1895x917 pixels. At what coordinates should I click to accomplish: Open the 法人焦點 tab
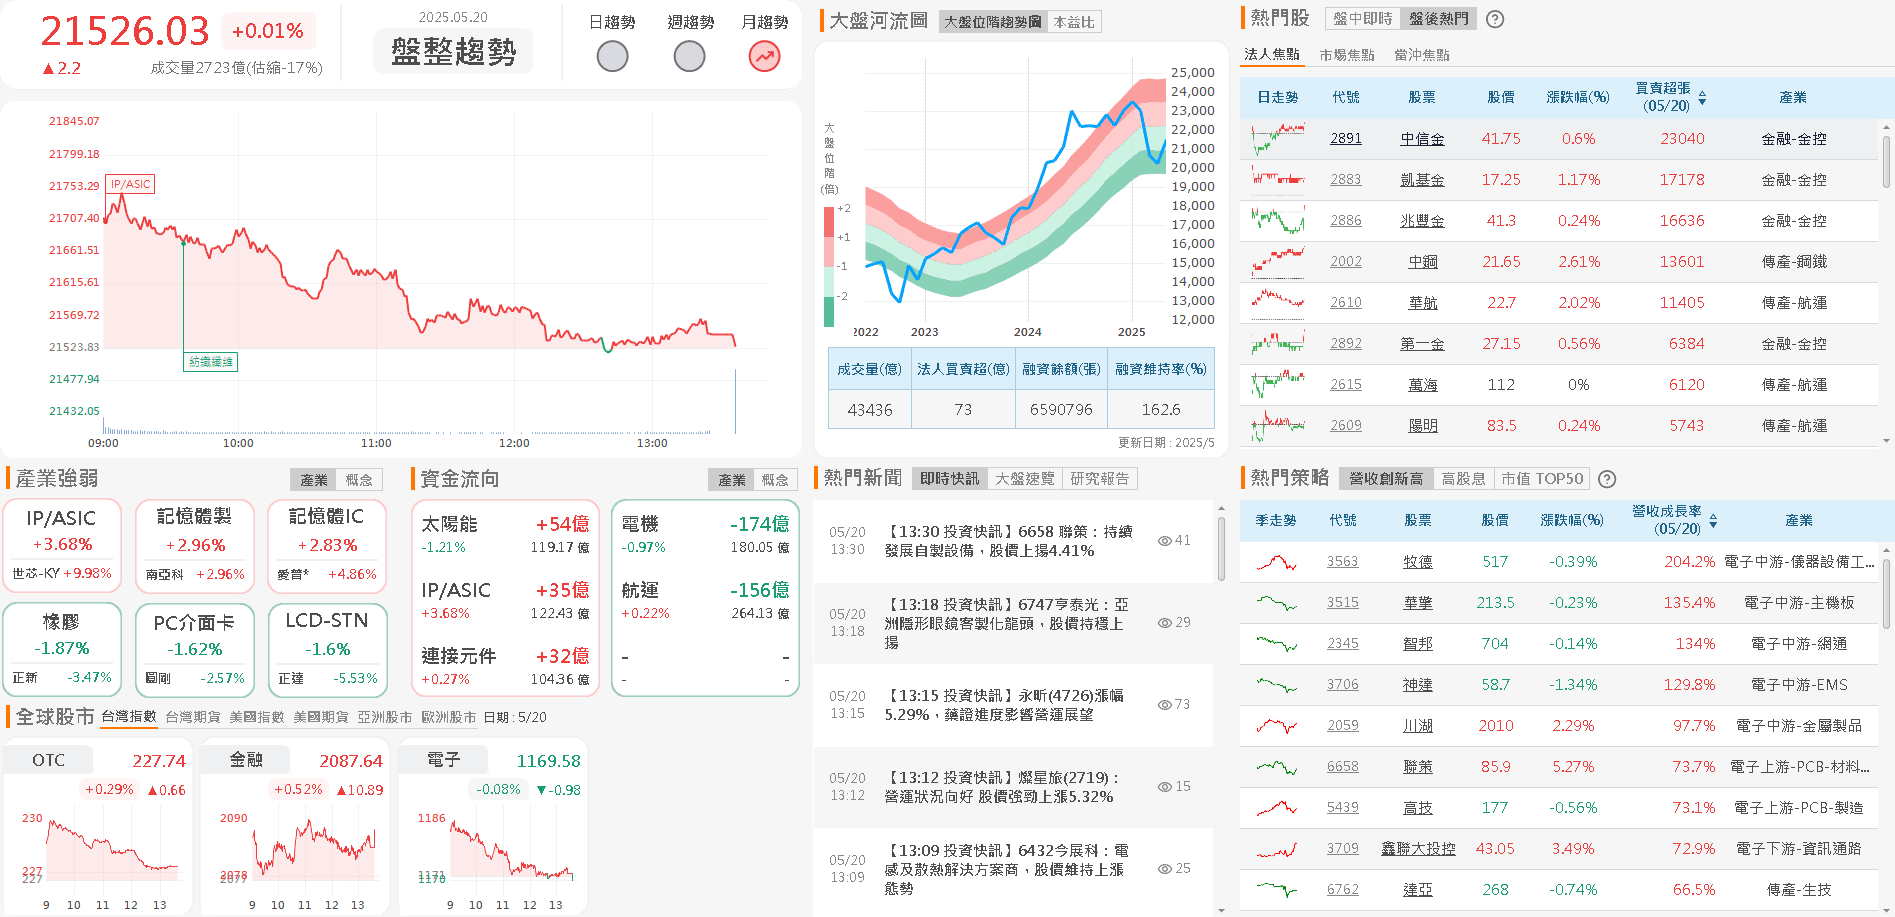pyautogui.click(x=1272, y=54)
